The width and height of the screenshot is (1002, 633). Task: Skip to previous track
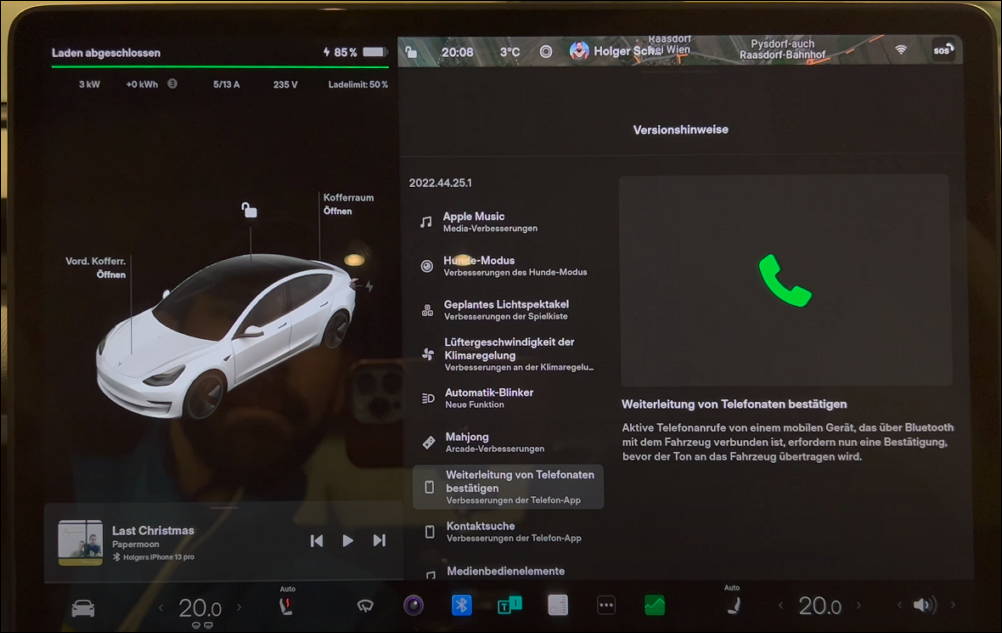316,541
